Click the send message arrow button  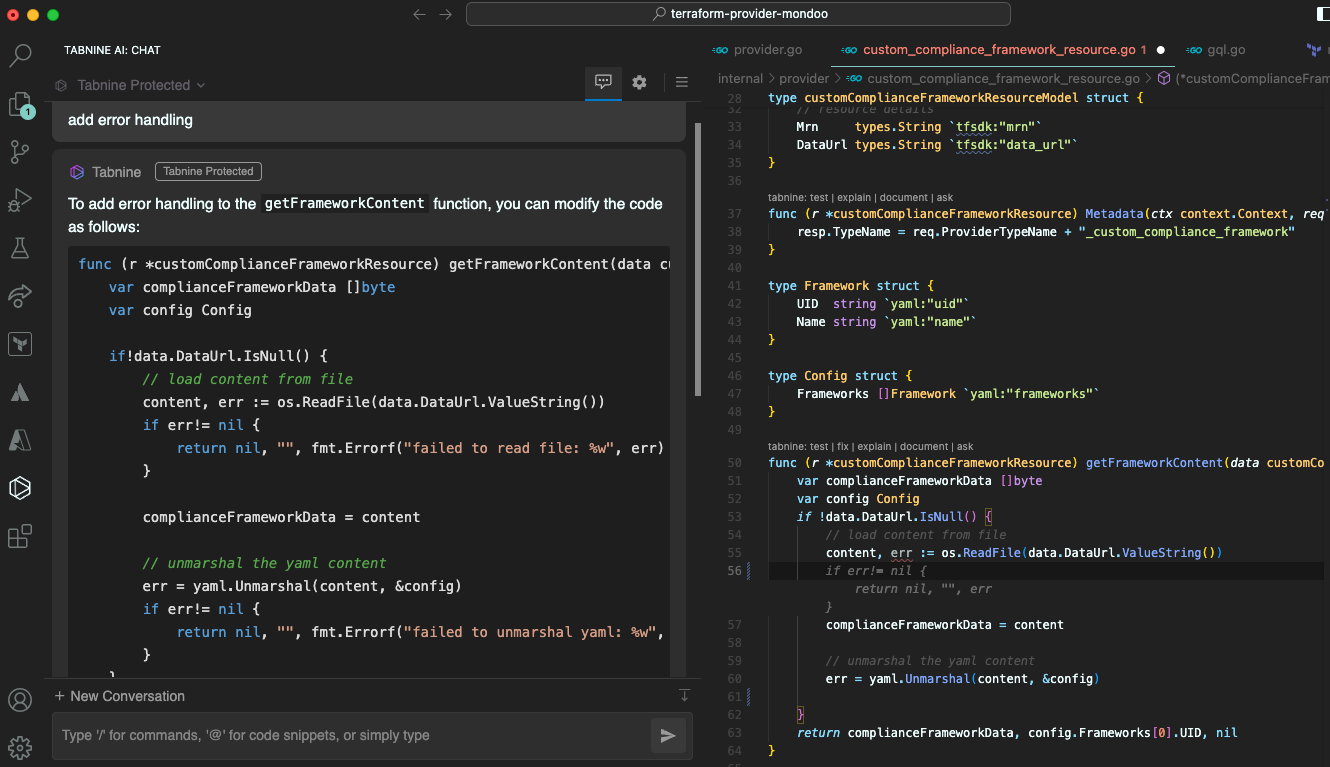pos(668,736)
